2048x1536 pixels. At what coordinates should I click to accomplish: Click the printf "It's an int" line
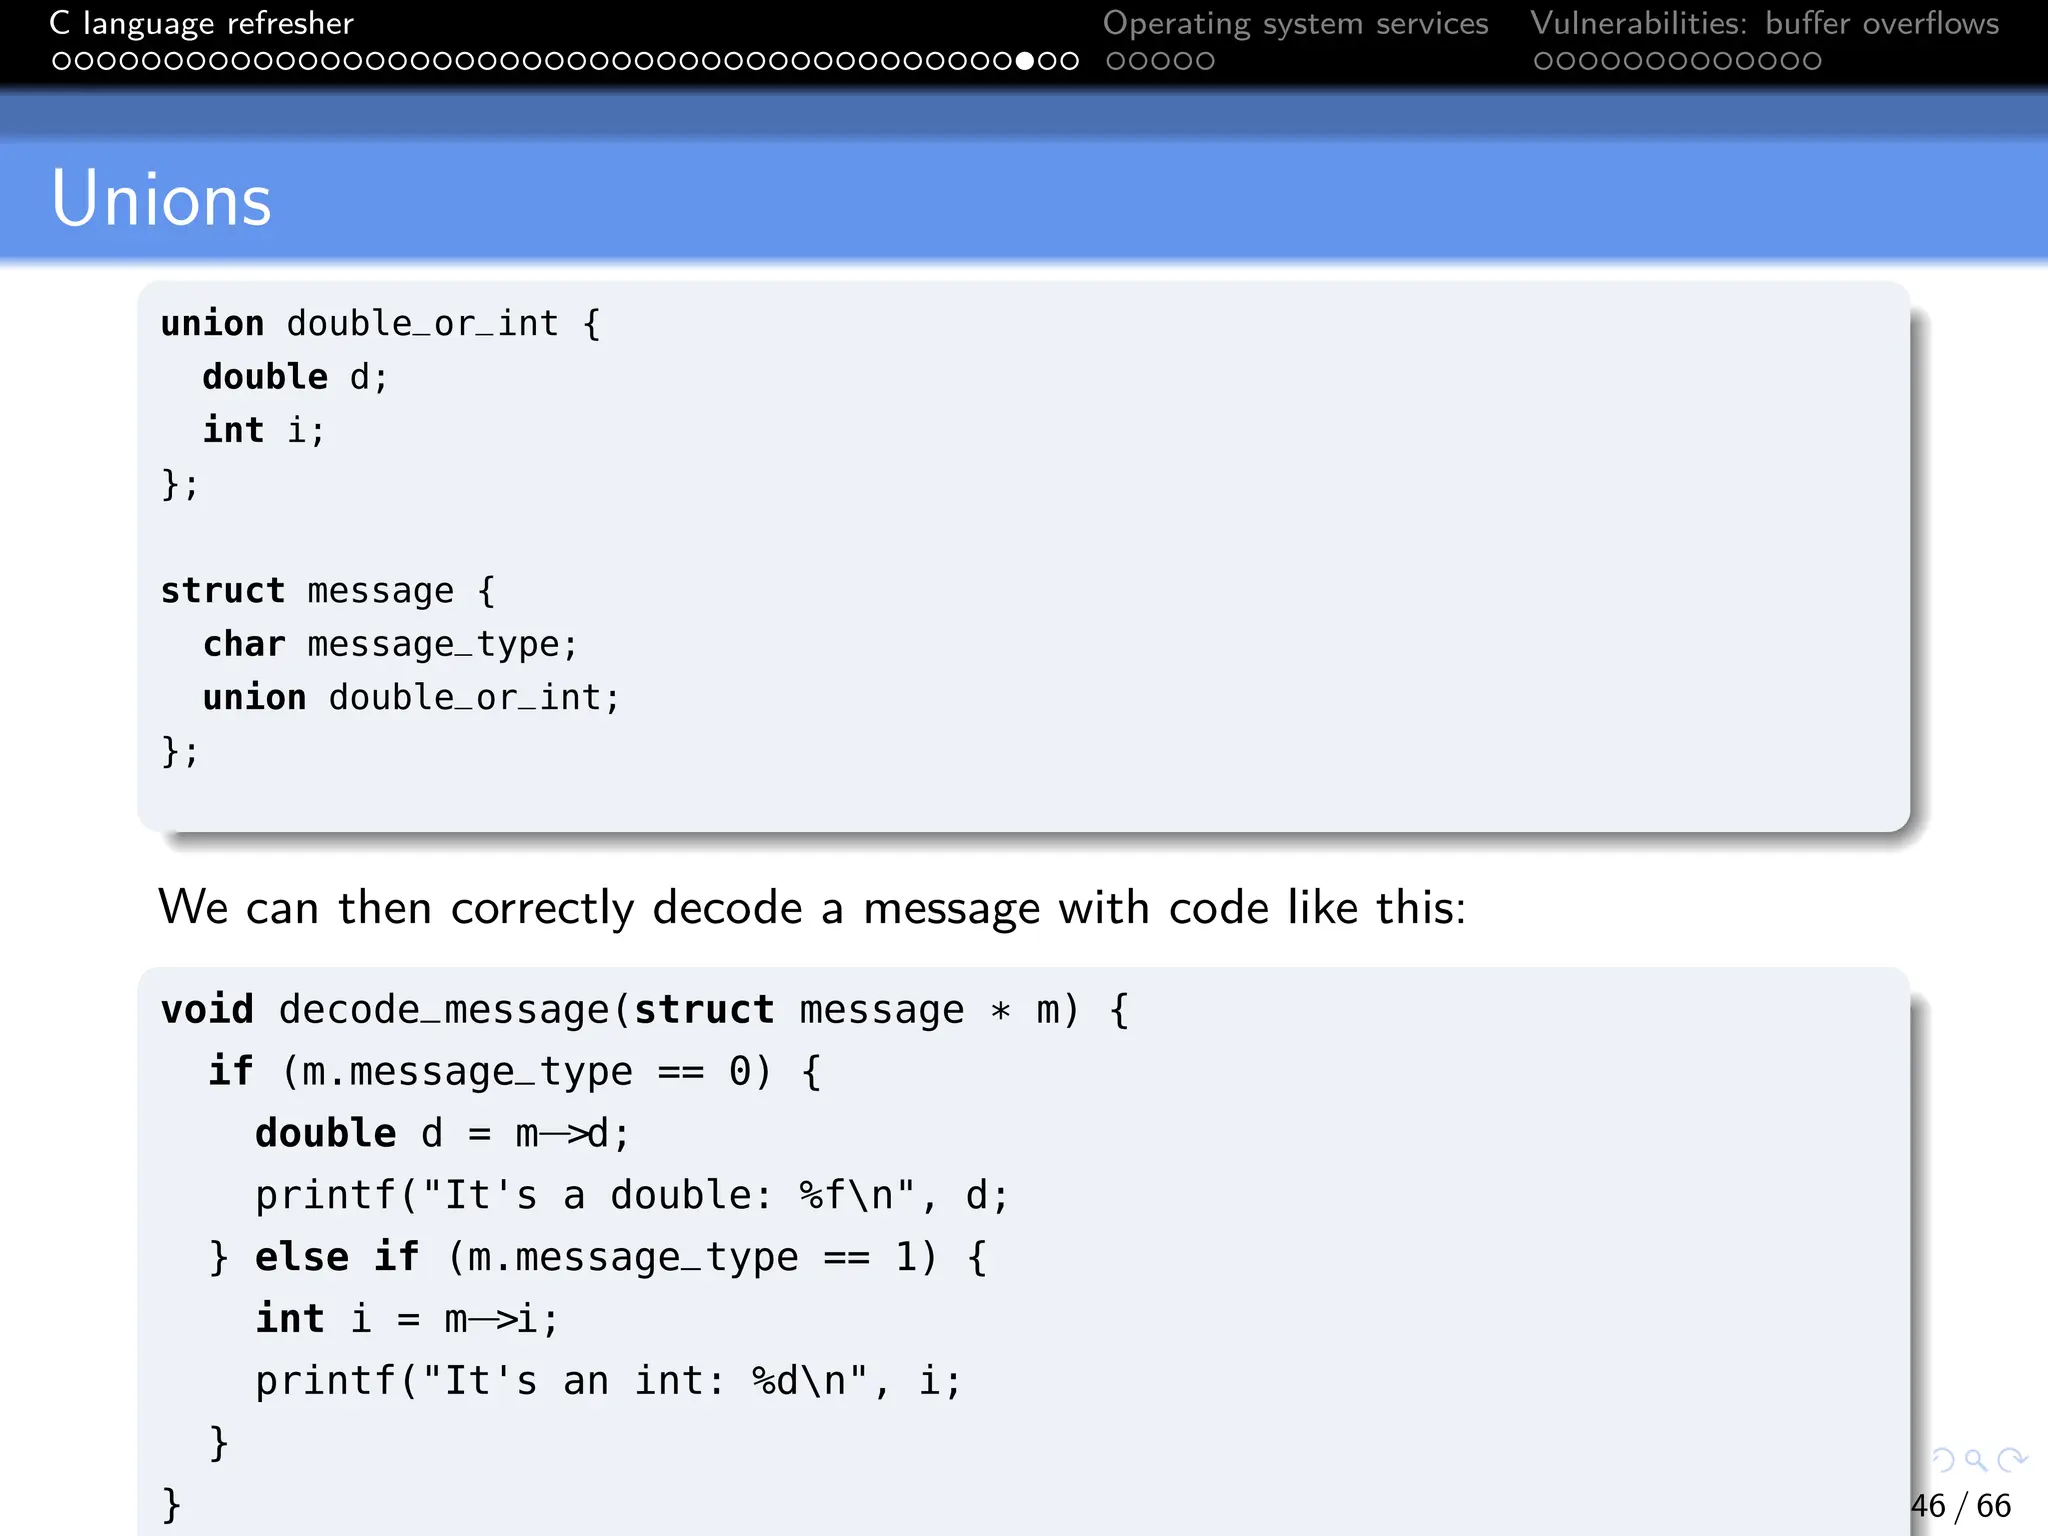click(608, 1381)
